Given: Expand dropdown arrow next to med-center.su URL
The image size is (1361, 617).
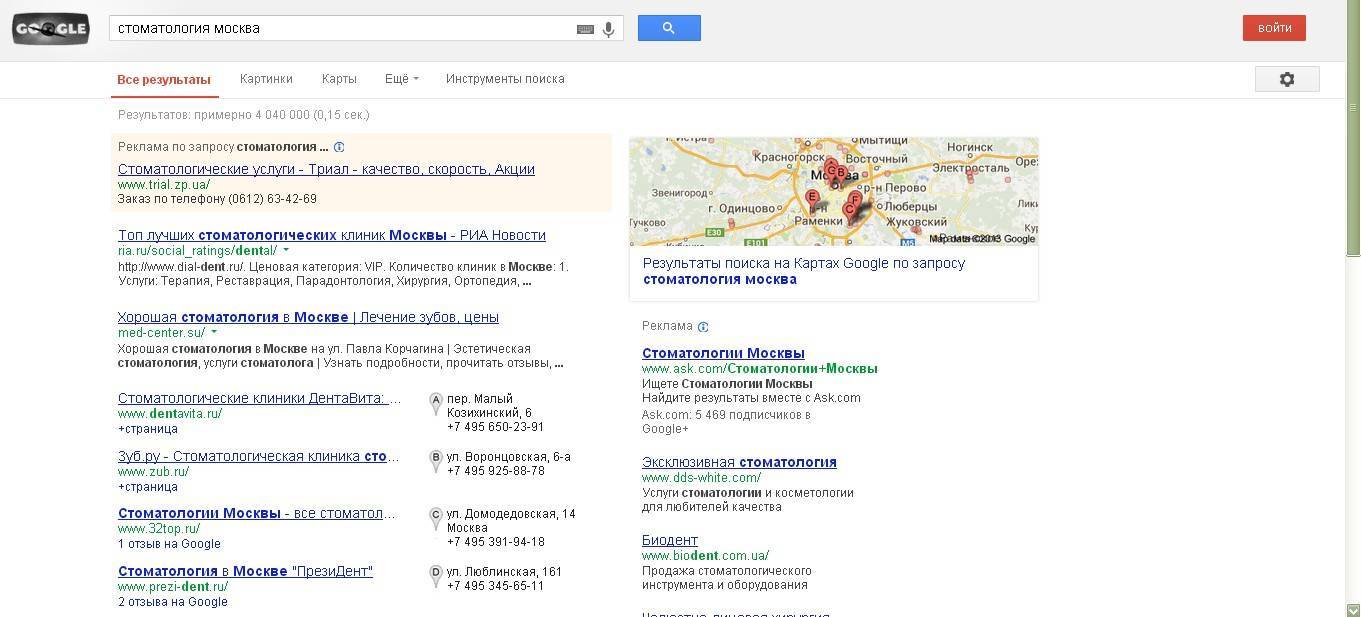Looking at the screenshot, I should tap(214, 333).
